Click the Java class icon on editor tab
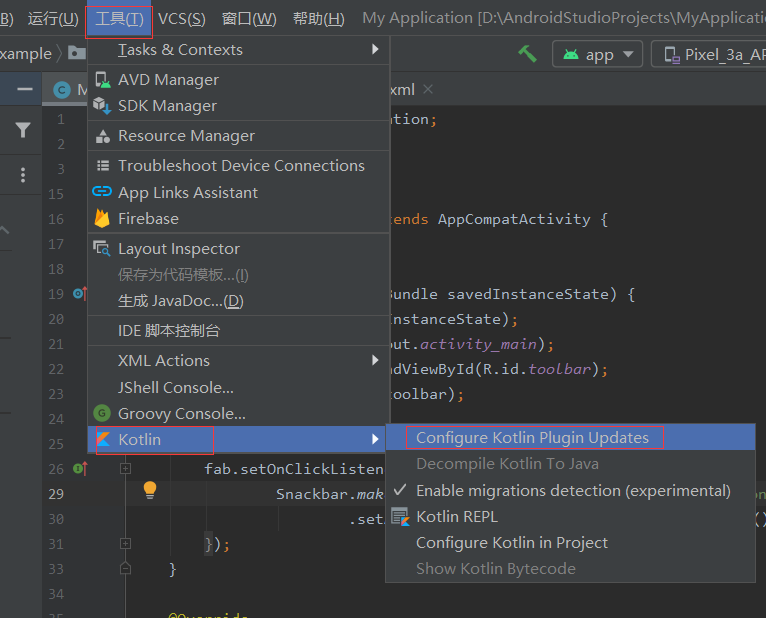The image size is (766, 618). point(62,90)
